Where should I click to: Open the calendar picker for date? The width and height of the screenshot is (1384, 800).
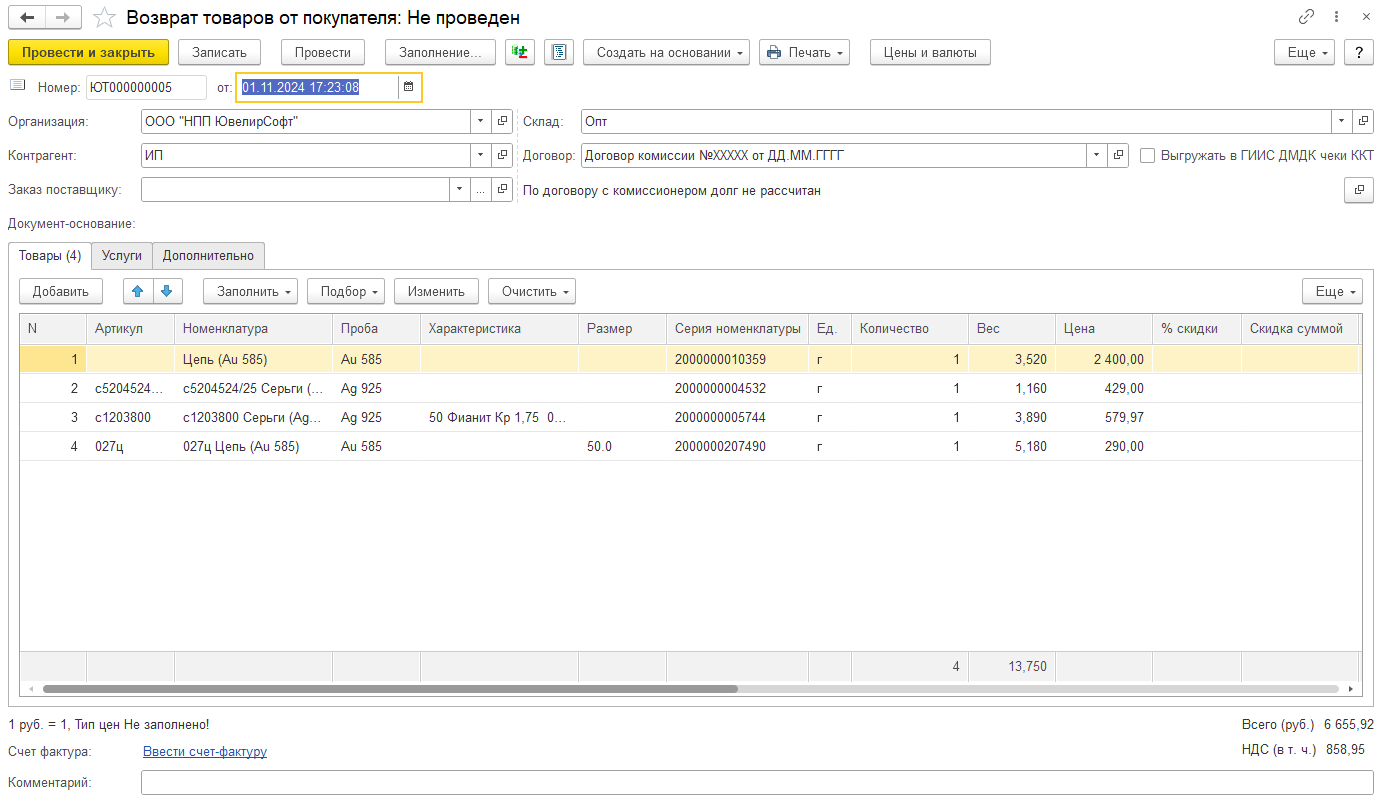click(x=408, y=87)
